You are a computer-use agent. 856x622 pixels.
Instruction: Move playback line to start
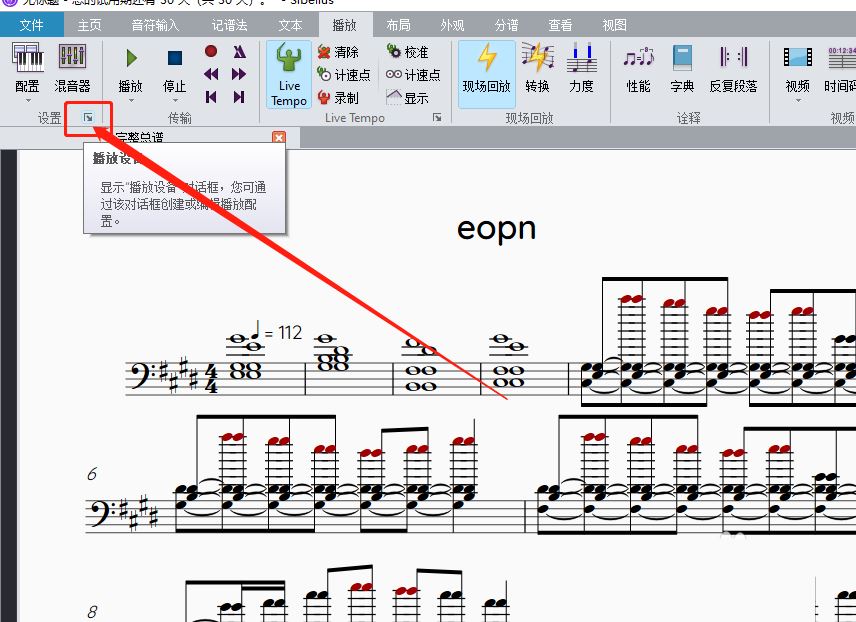pyautogui.click(x=211, y=97)
